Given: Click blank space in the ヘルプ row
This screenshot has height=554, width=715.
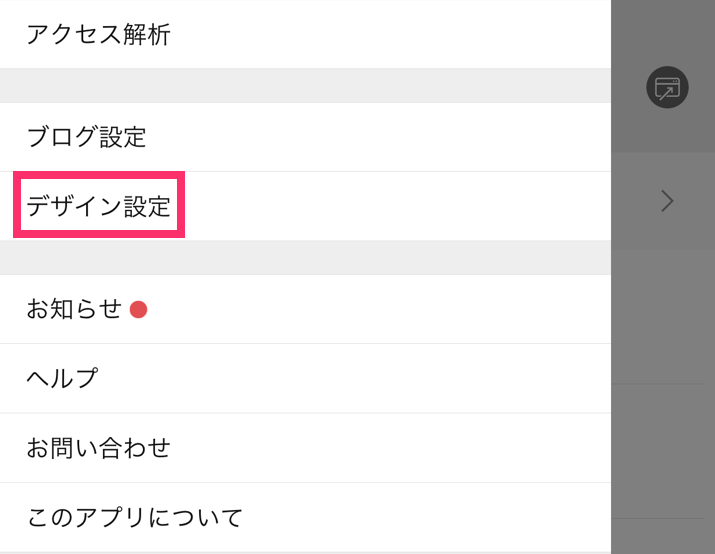Looking at the screenshot, I should (x=356, y=378).
